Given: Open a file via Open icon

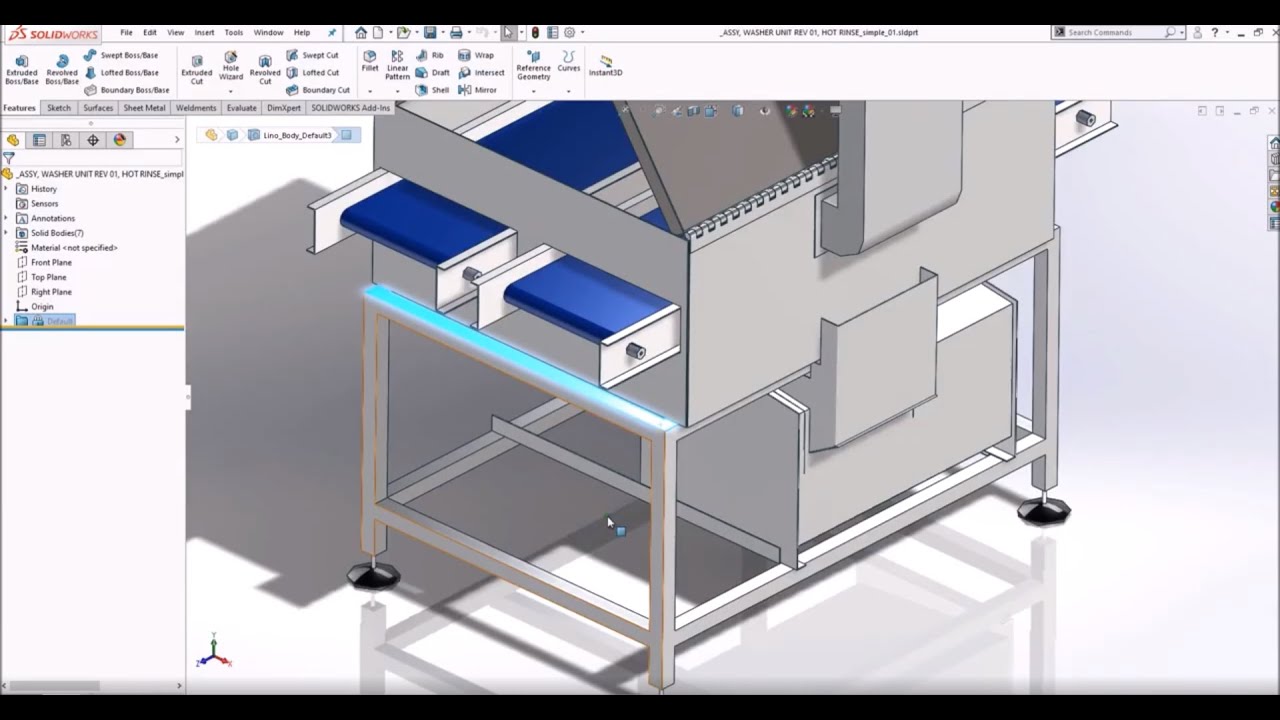Looking at the screenshot, I should 403,32.
